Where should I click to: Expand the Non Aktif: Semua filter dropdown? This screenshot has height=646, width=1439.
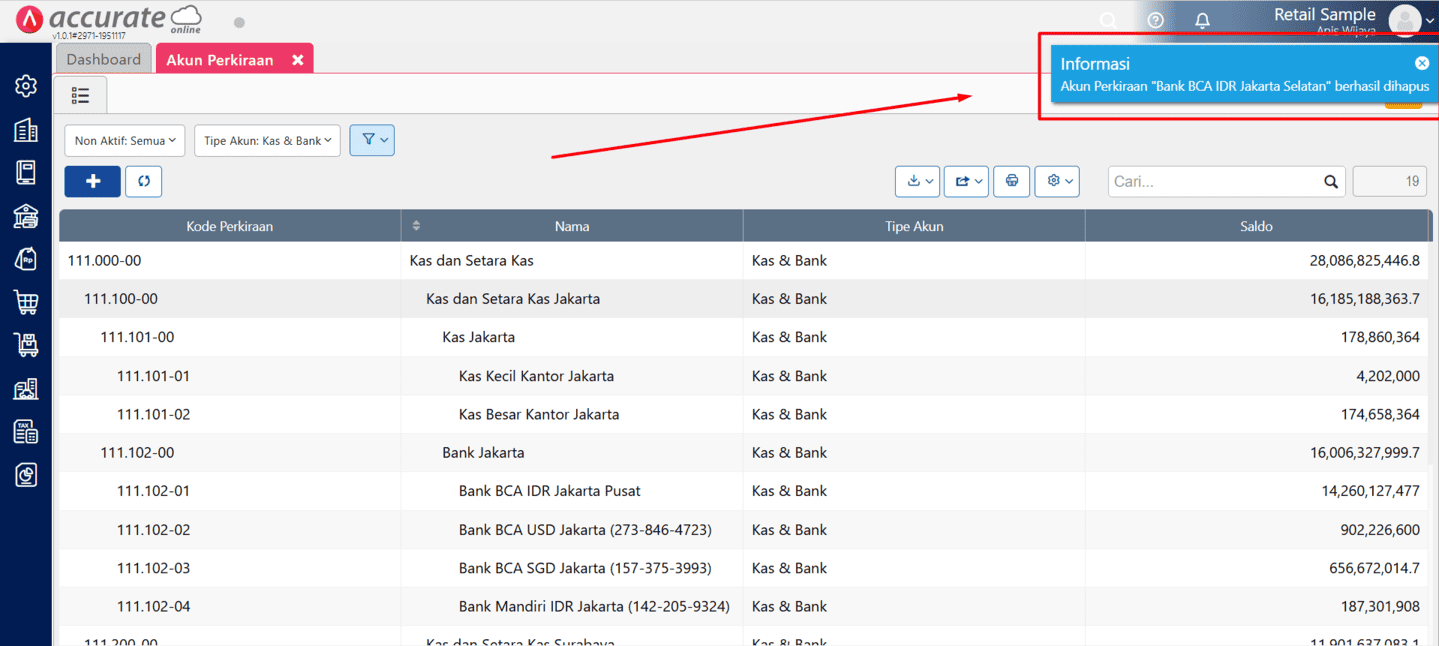pyautogui.click(x=125, y=141)
